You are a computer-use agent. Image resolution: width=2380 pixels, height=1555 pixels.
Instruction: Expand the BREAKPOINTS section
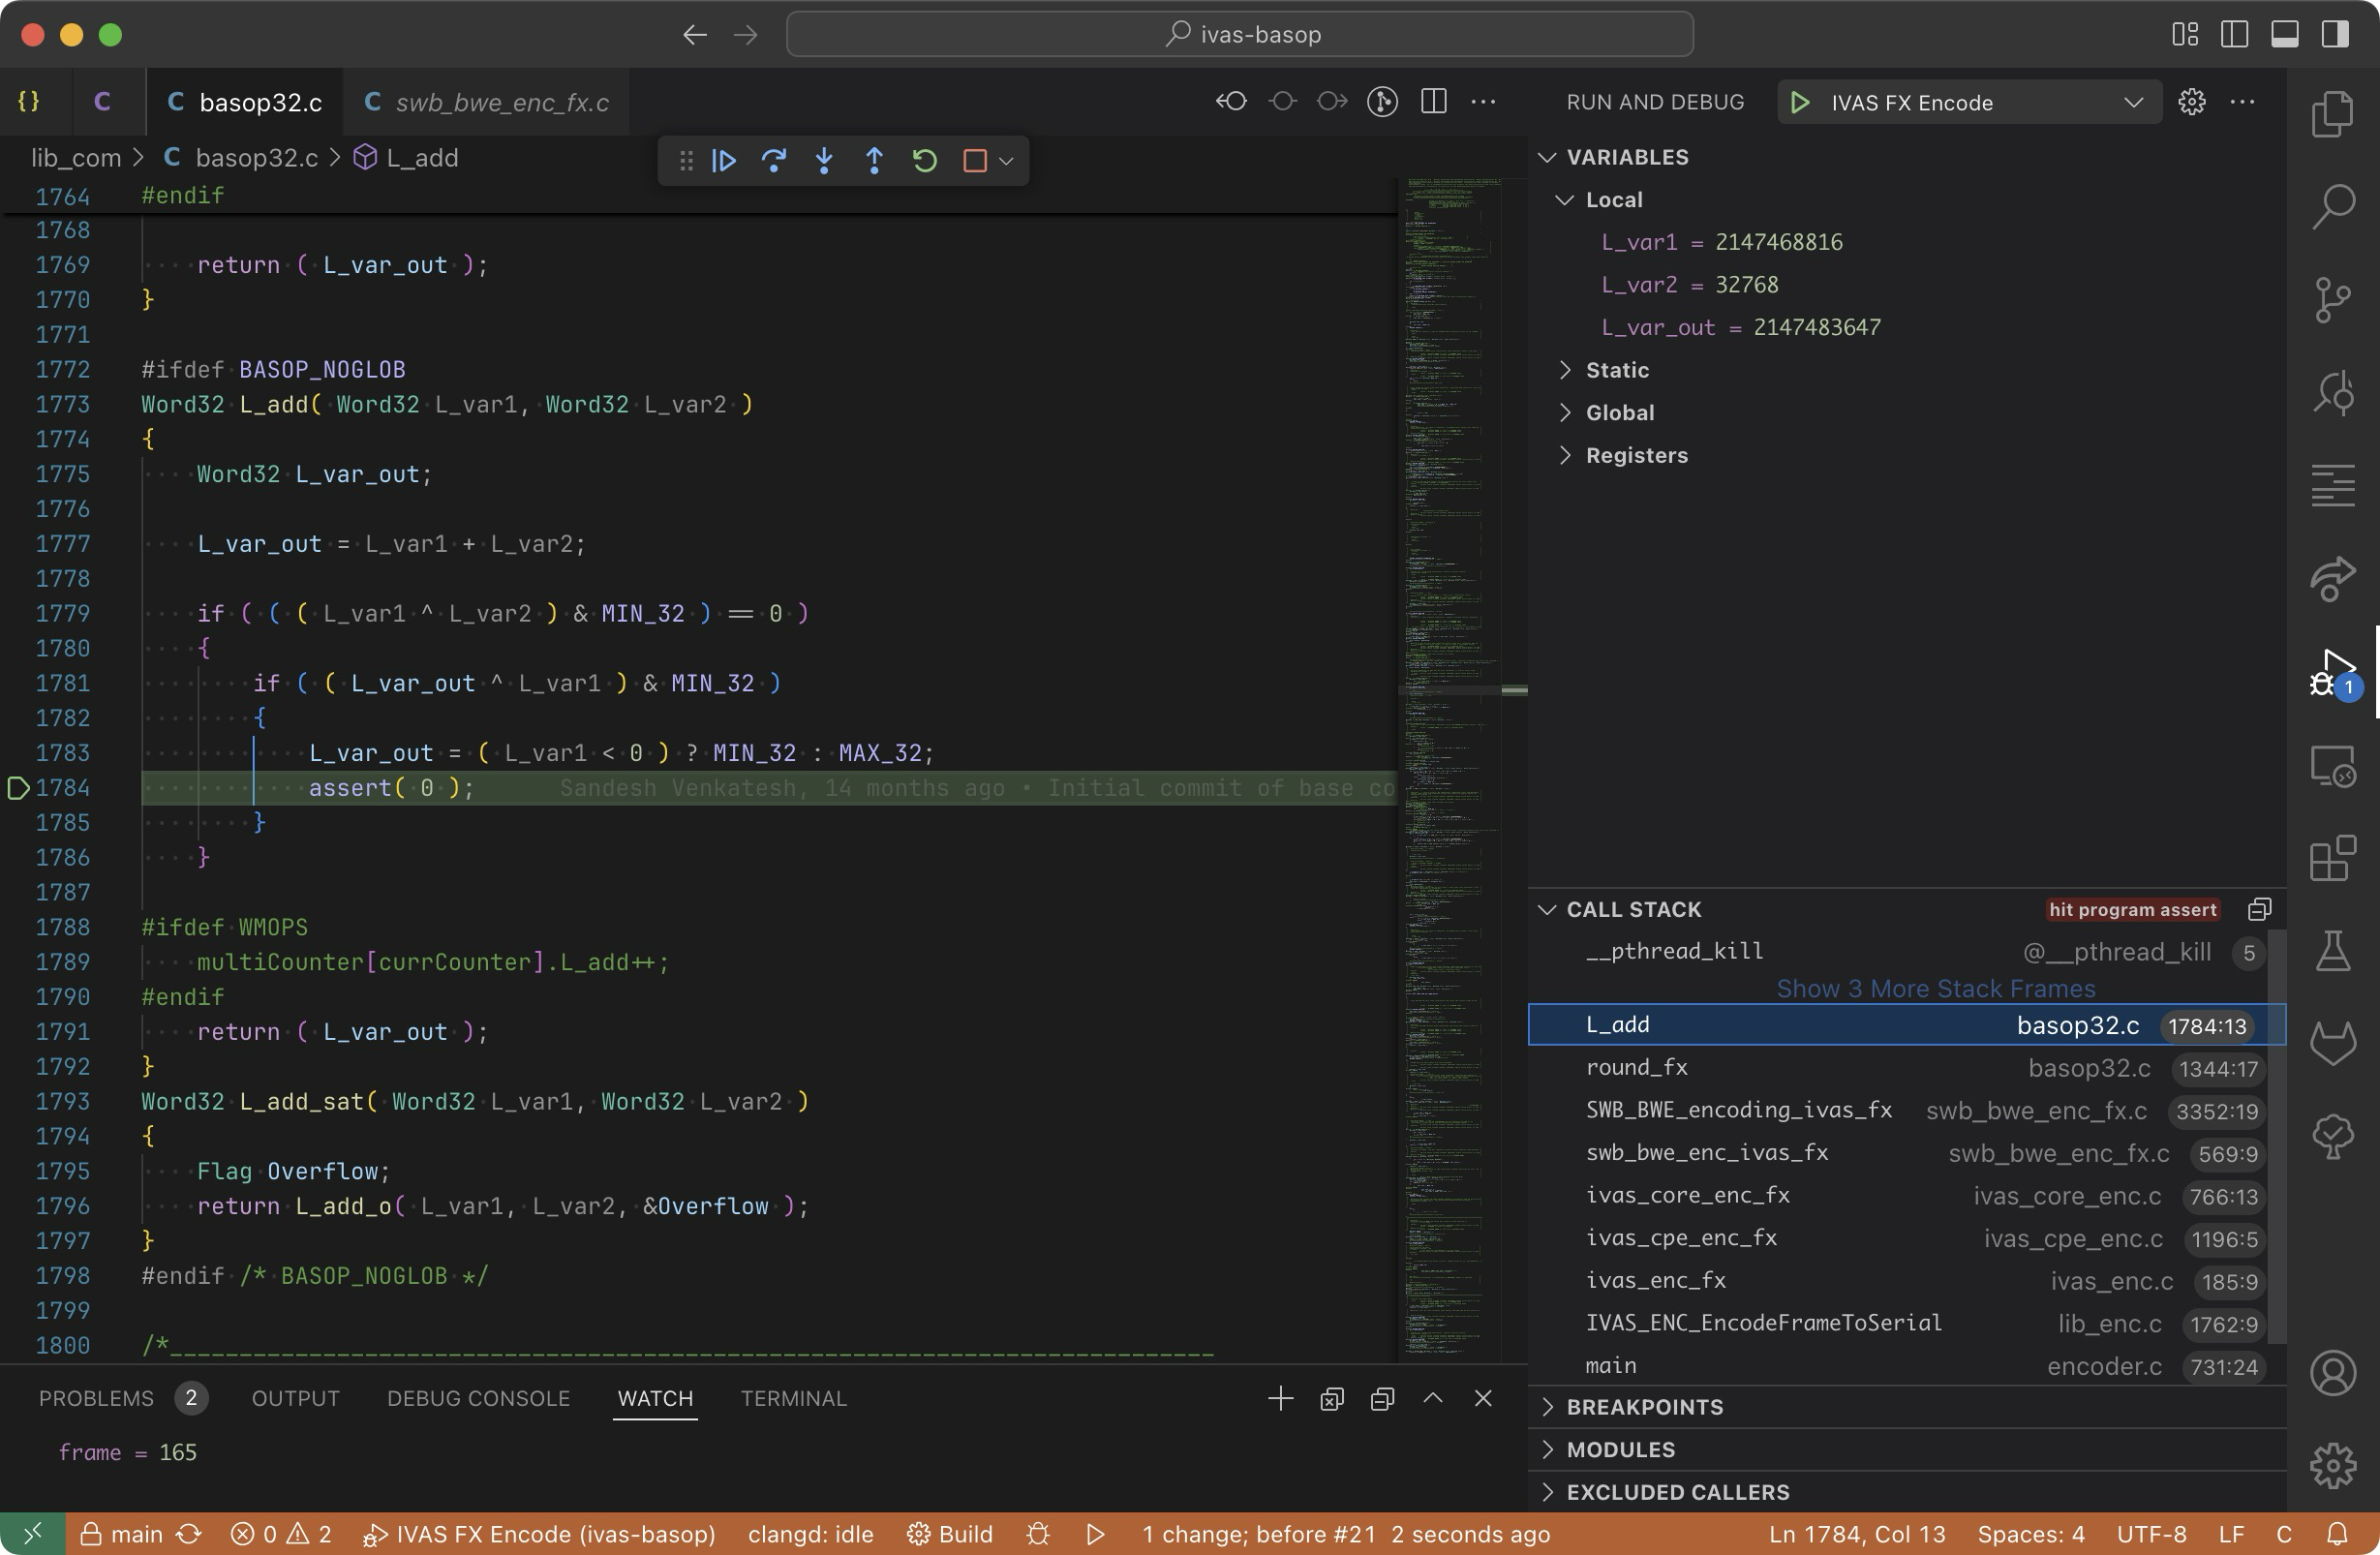[x=1644, y=1407]
